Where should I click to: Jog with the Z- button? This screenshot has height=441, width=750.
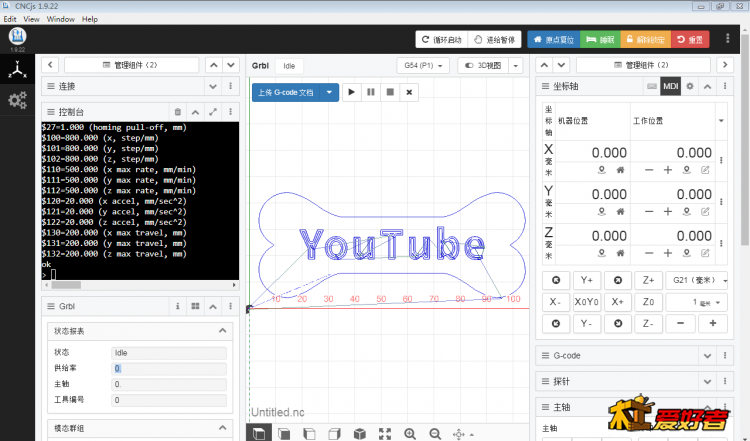click(648, 324)
